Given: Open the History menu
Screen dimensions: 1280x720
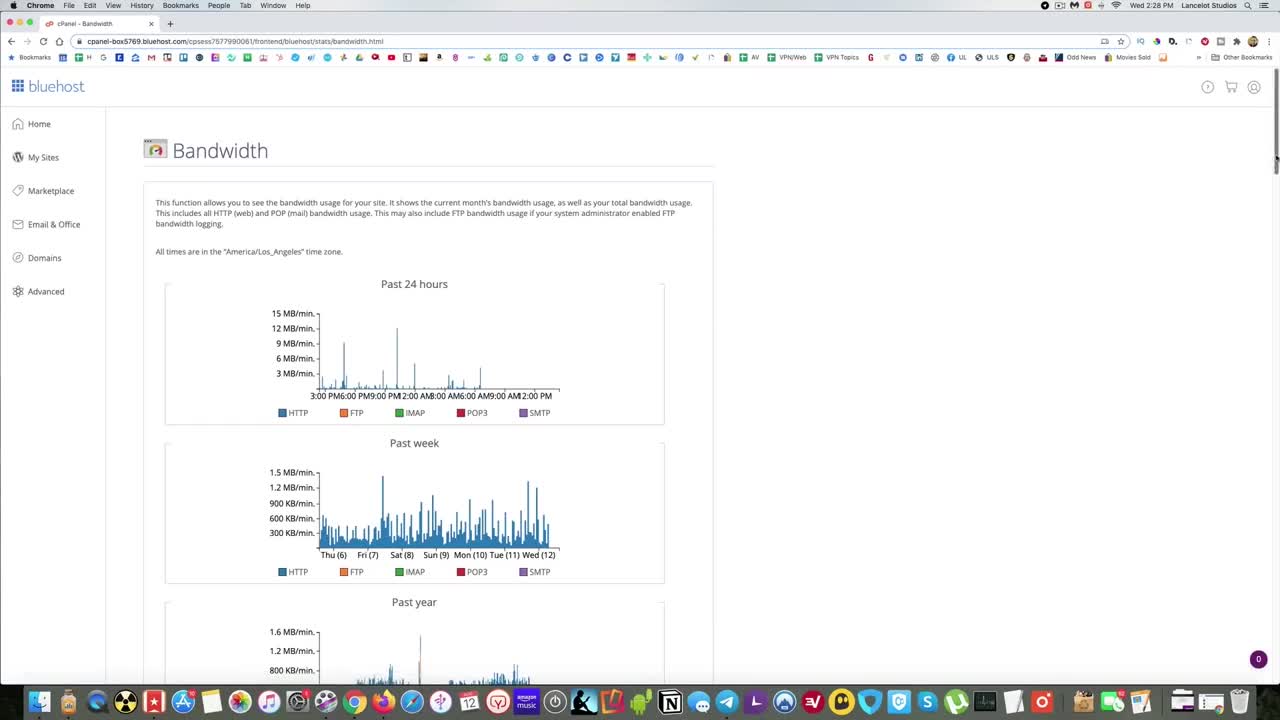Looking at the screenshot, I should pos(142,5).
